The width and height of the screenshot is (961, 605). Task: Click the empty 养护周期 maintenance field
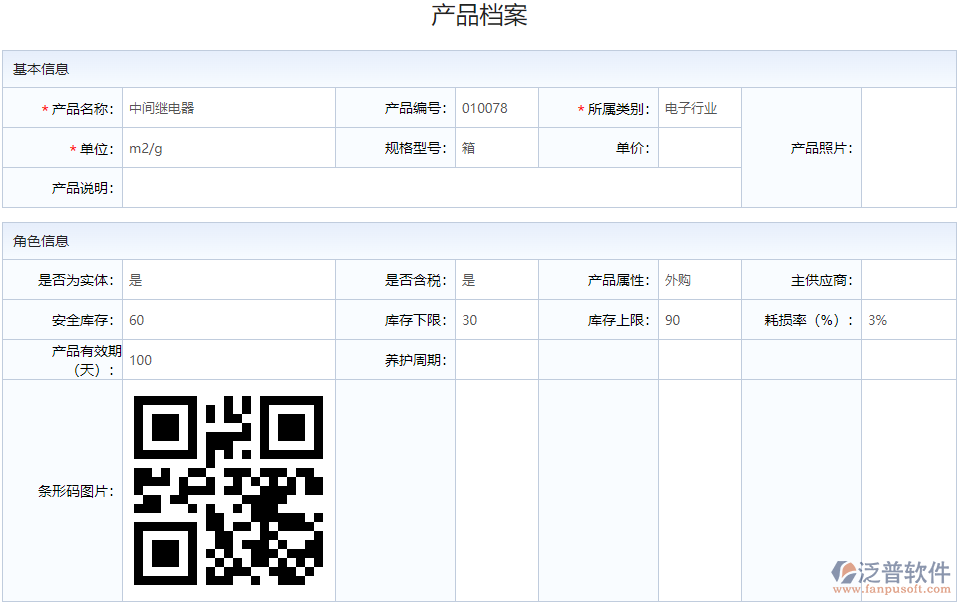point(497,360)
